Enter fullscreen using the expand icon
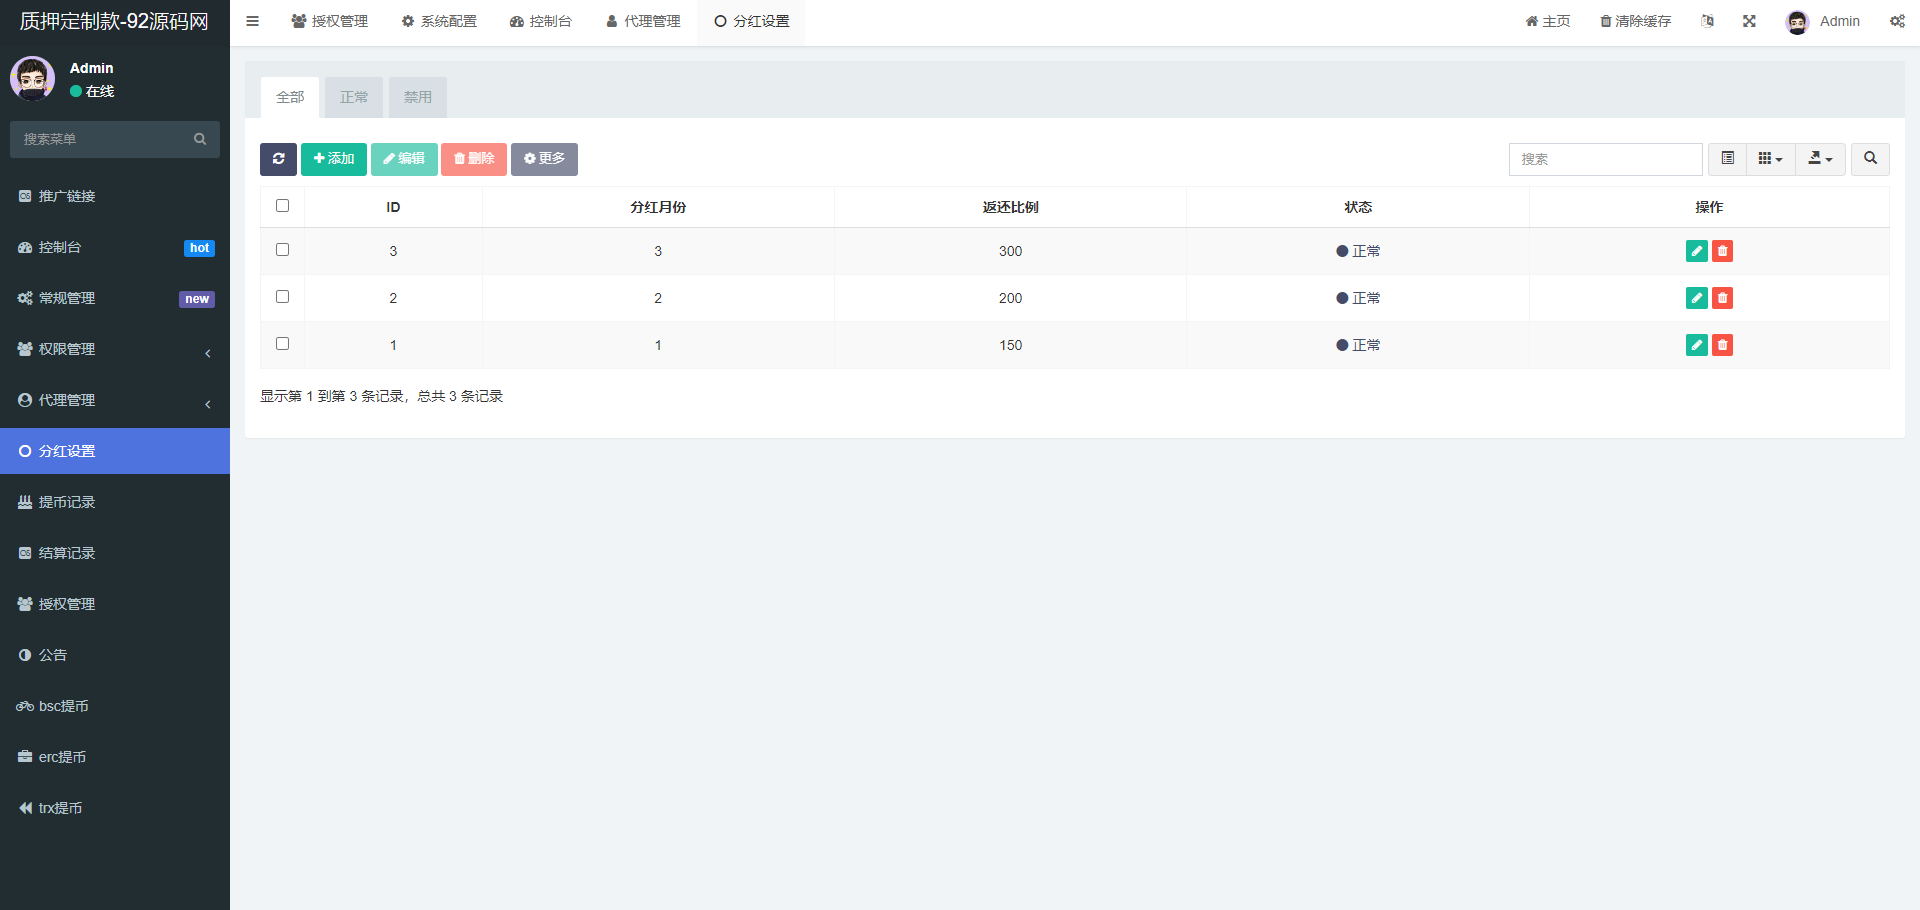This screenshot has height=910, width=1920. (x=1749, y=21)
